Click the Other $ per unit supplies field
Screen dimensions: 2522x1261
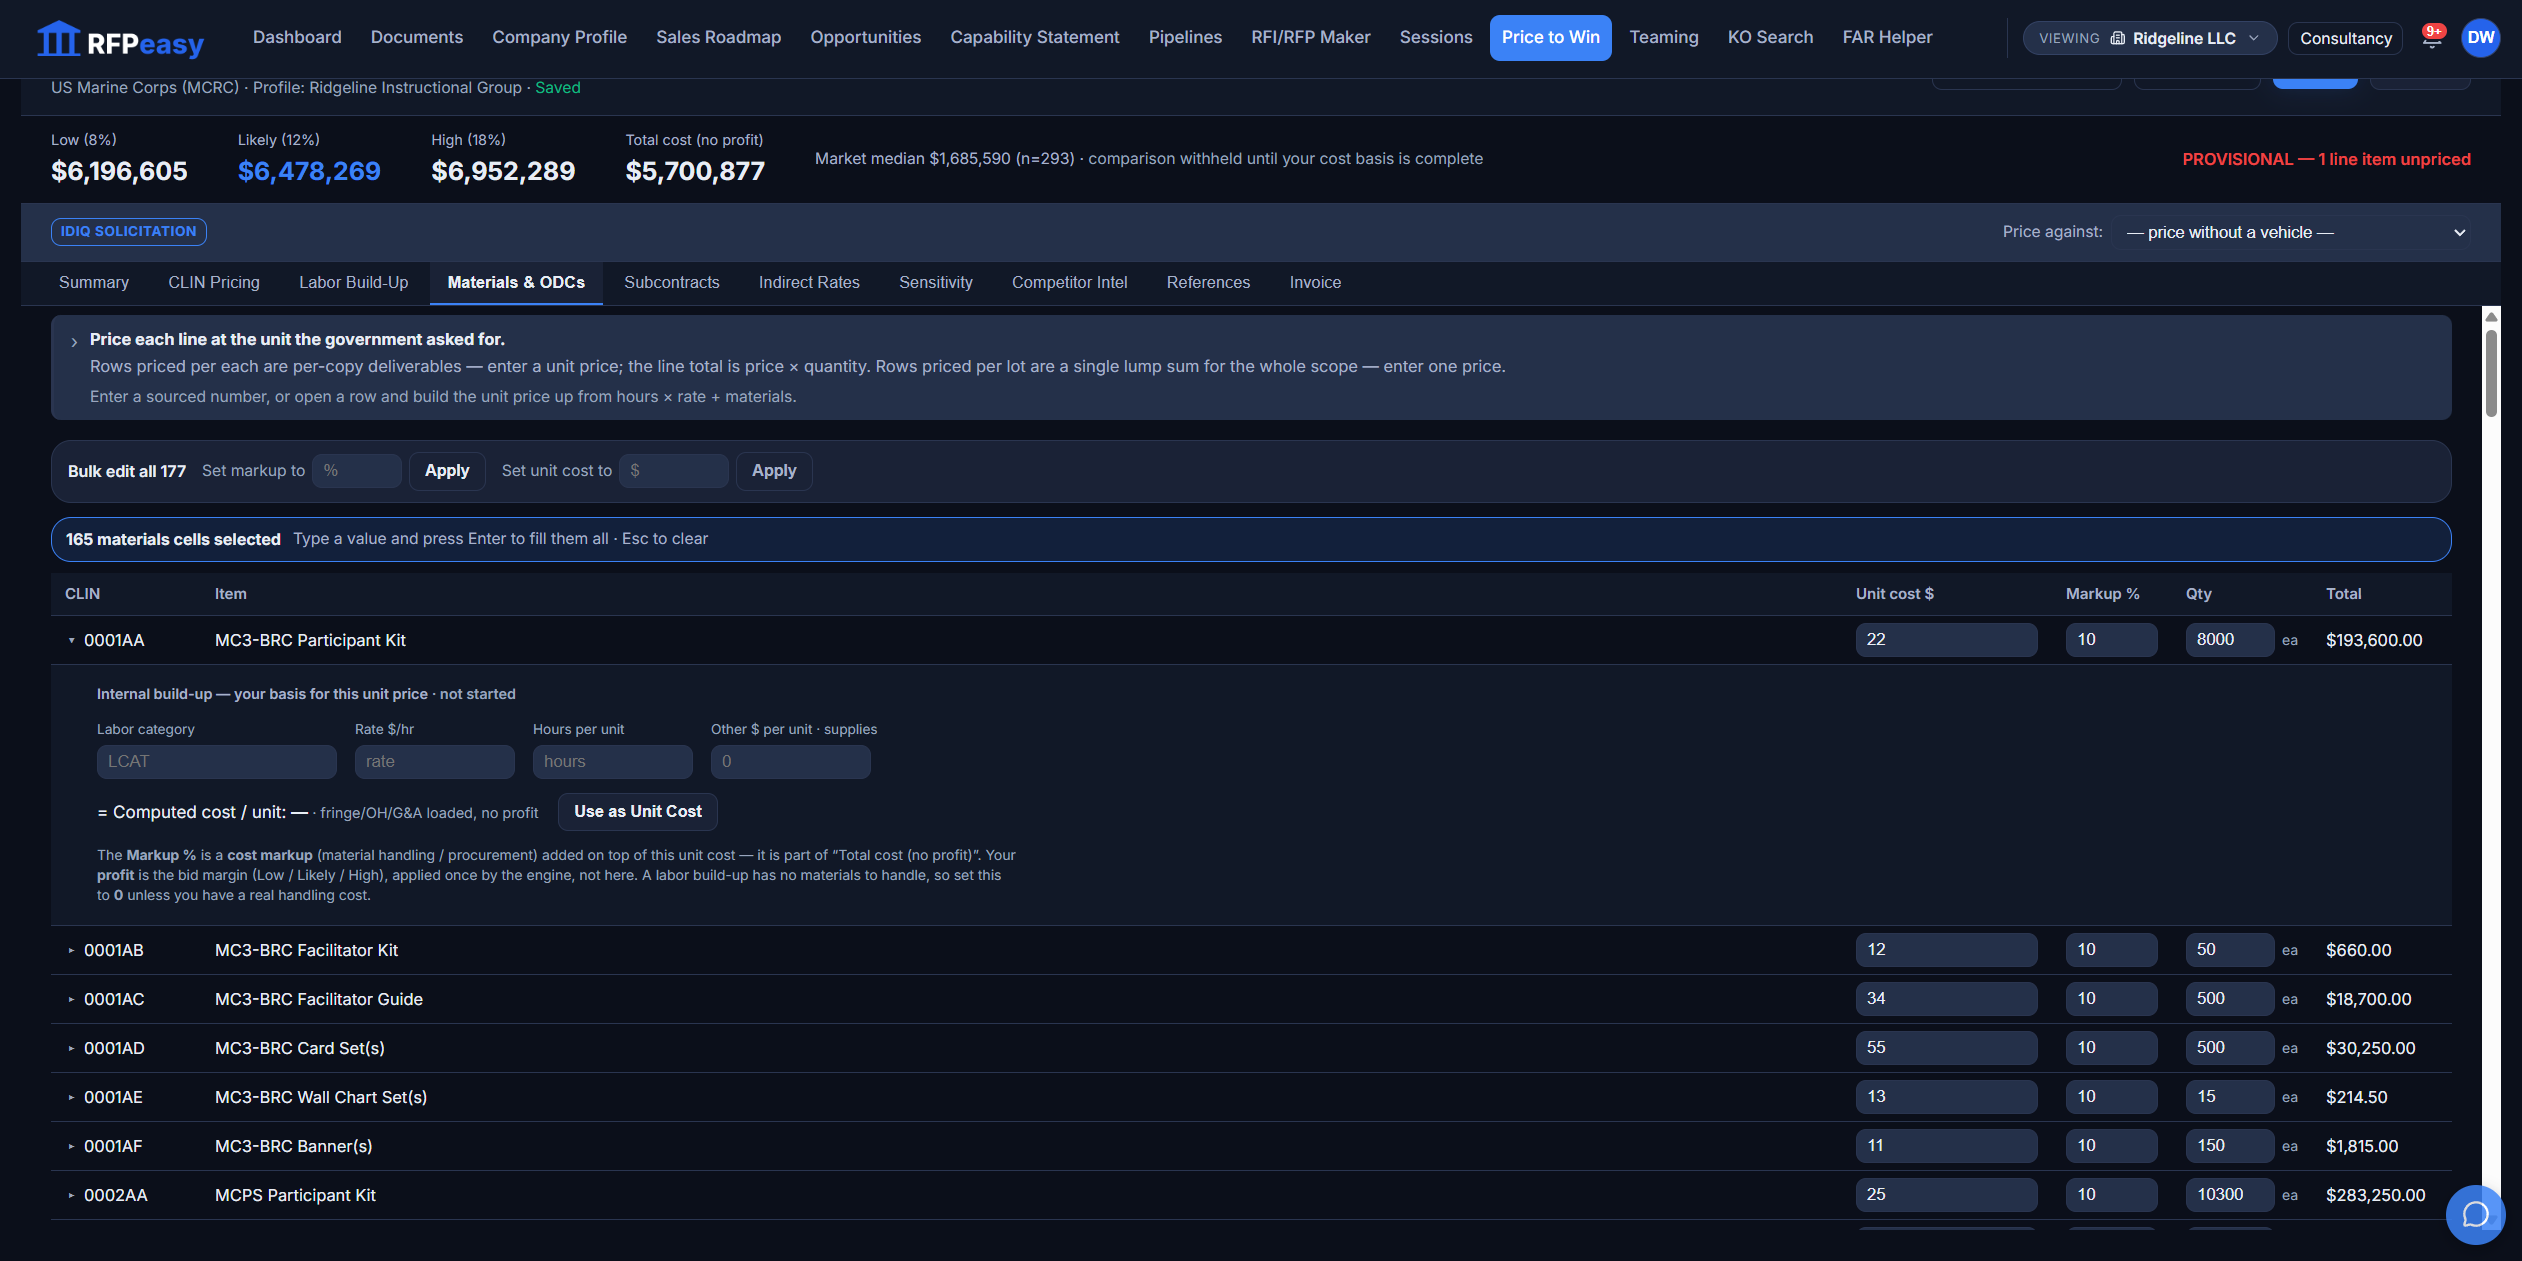[x=791, y=762]
